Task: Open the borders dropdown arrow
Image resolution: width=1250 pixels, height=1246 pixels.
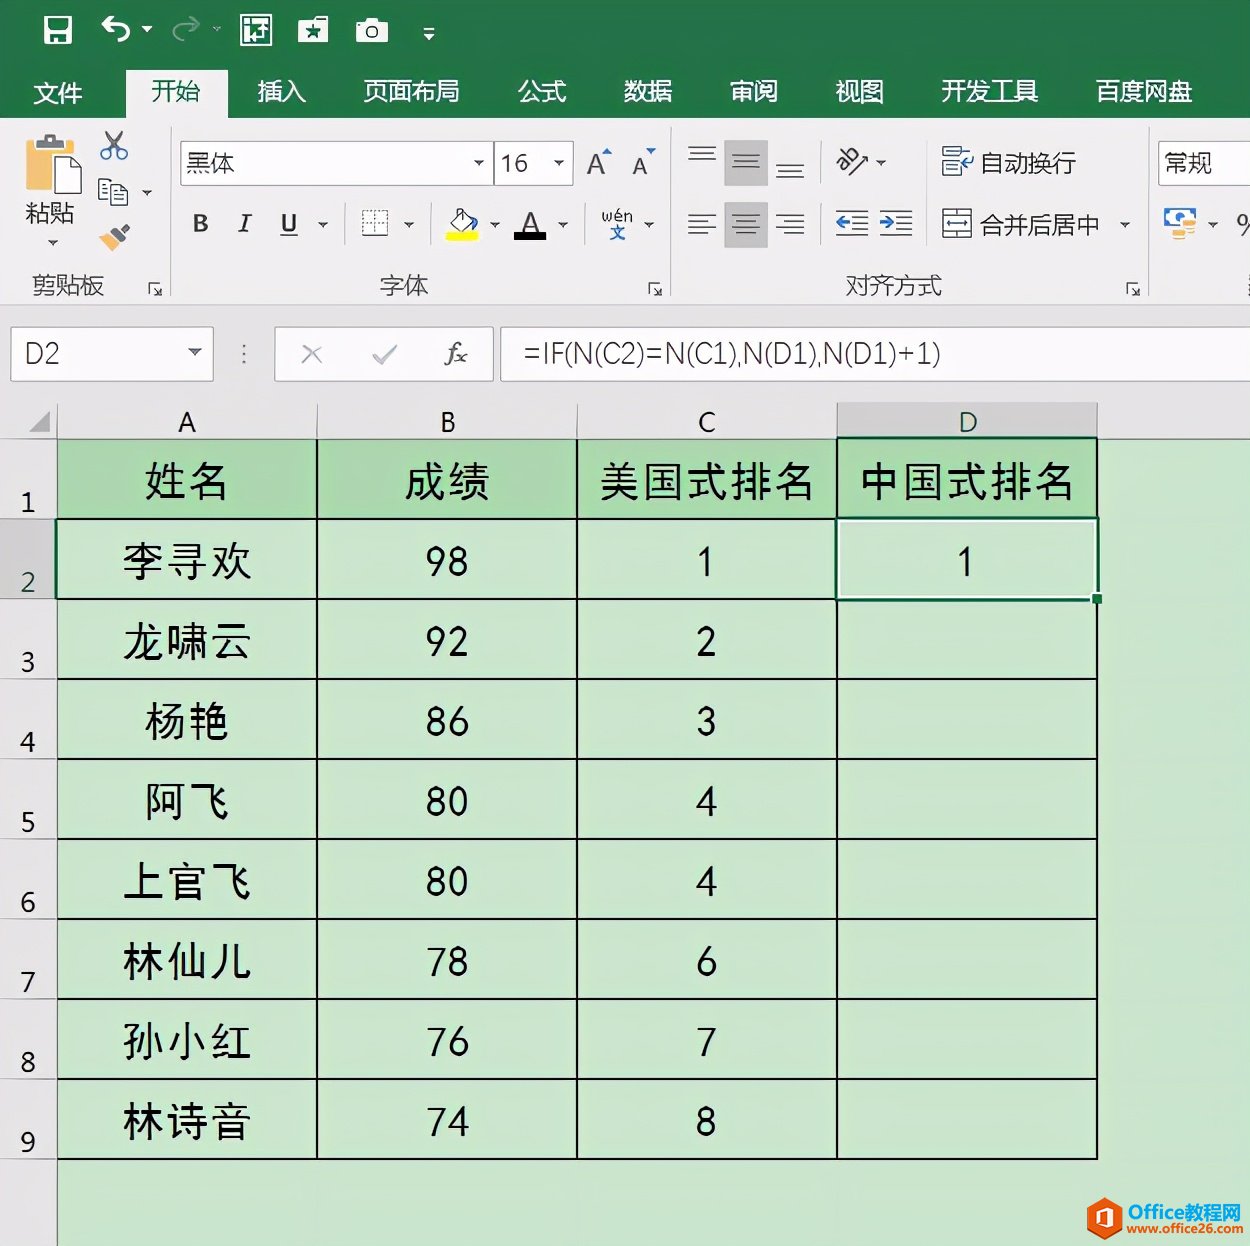Action: (409, 225)
